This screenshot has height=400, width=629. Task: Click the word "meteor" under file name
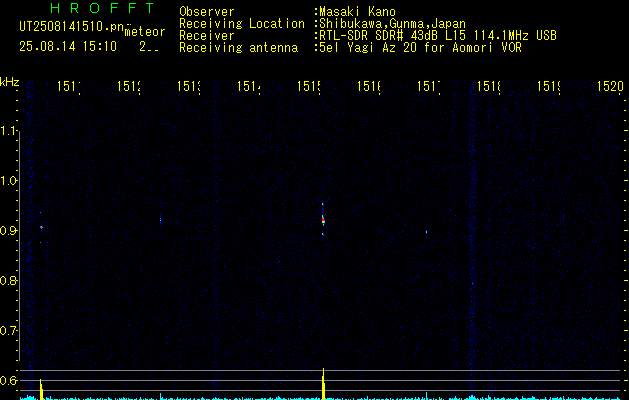145,32
